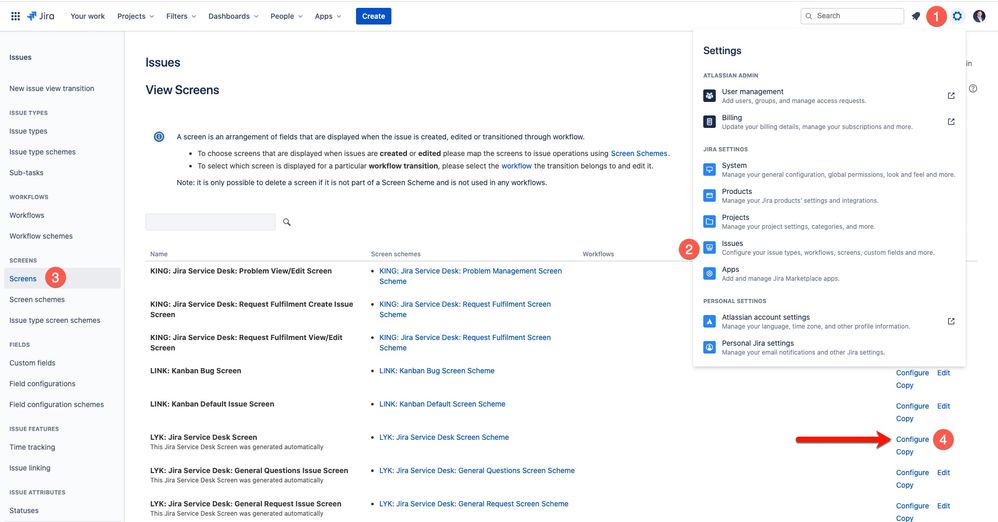Click the User management icon
This screenshot has width=998, height=522.
[x=709, y=95]
